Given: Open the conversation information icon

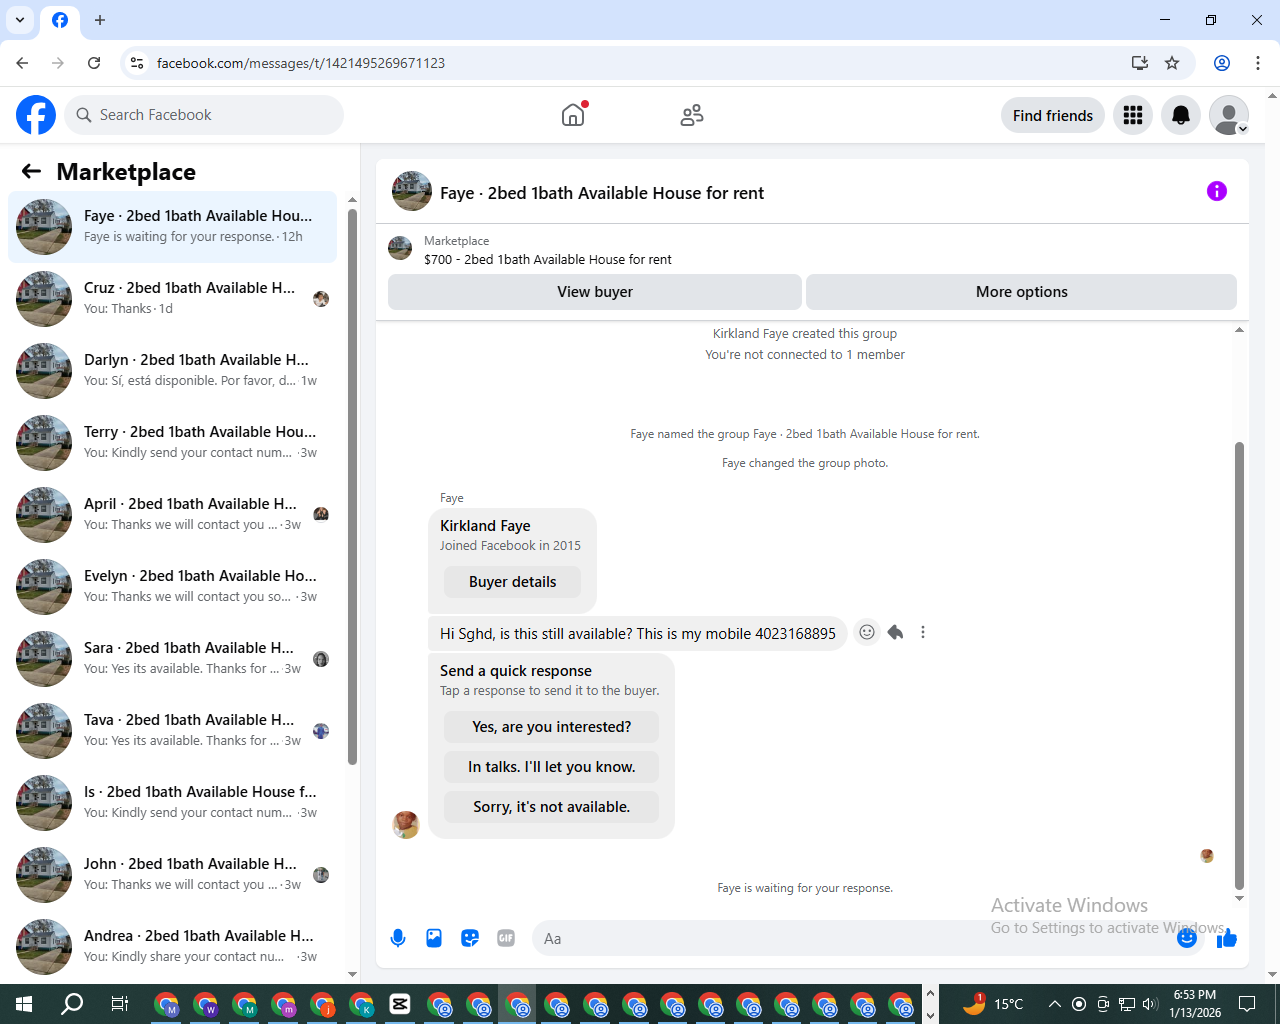Looking at the screenshot, I should tap(1217, 191).
